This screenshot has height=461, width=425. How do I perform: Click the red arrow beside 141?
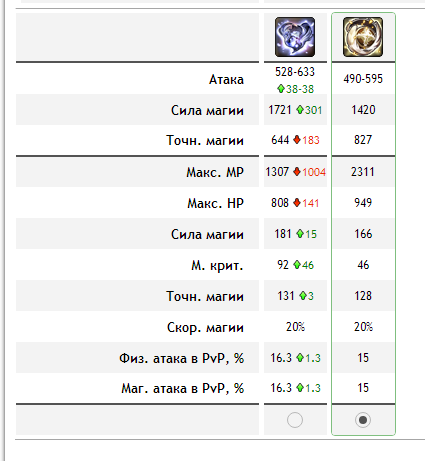point(297,203)
